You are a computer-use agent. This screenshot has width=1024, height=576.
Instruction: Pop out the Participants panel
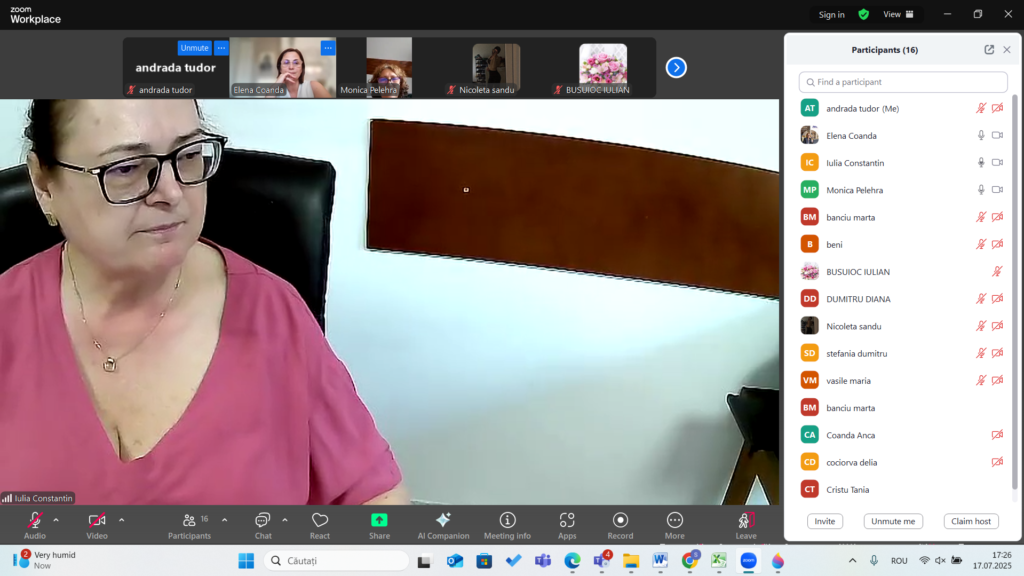pos(989,50)
